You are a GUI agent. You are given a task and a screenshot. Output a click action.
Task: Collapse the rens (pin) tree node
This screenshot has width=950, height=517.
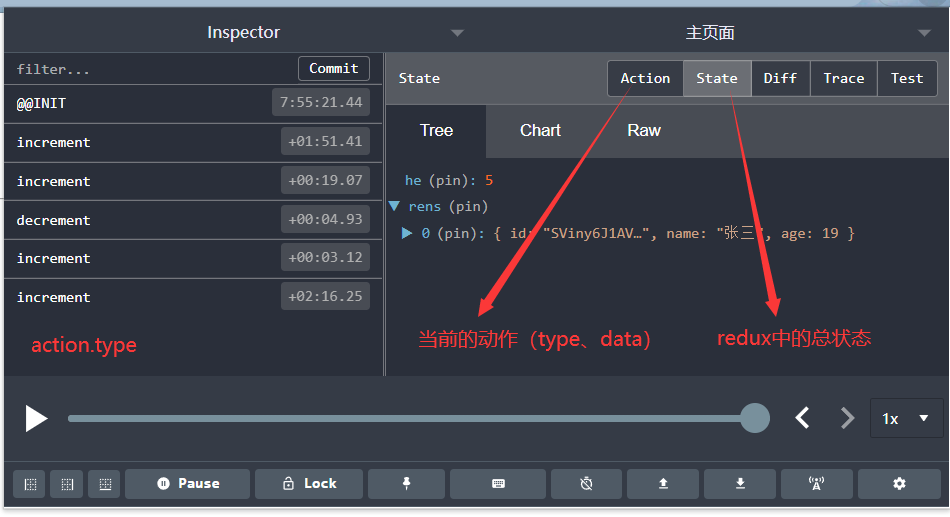point(394,207)
